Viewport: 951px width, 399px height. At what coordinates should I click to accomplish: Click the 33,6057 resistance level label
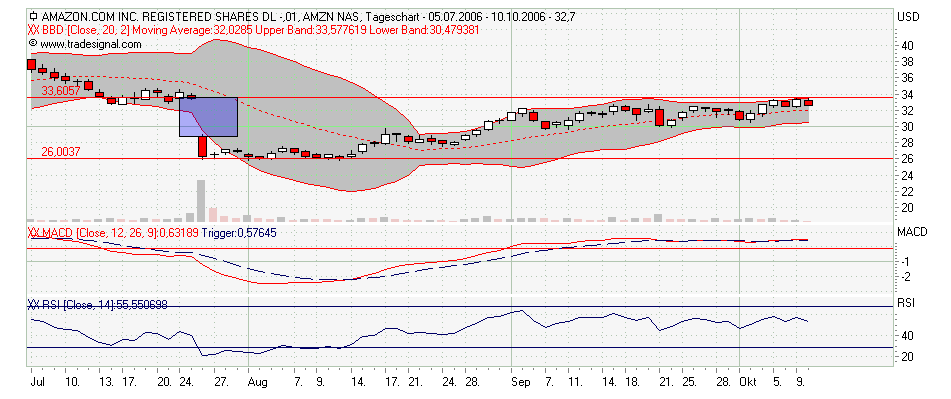pyautogui.click(x=61, y=90)
